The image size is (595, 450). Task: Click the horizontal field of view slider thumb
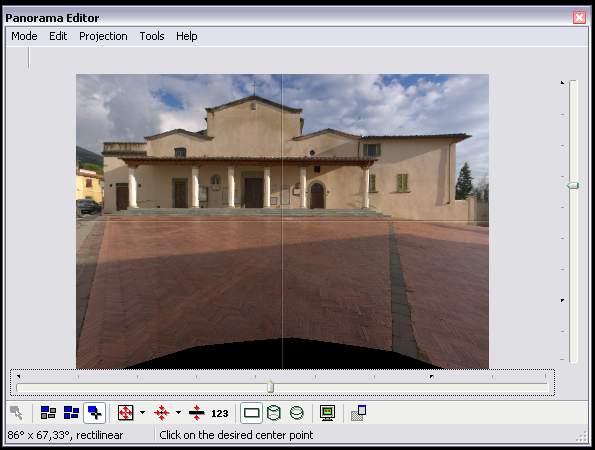click(x=270, y=387)
